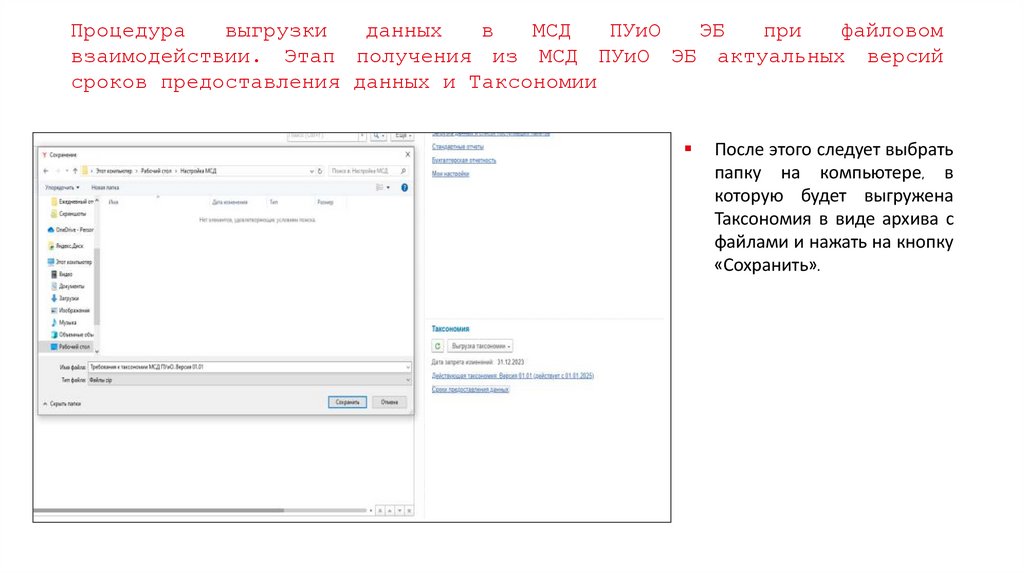Image resolution: width=1024 pixels, height=574 pixels.
Task: Sort by Имя column header
Action: point(114,202)
